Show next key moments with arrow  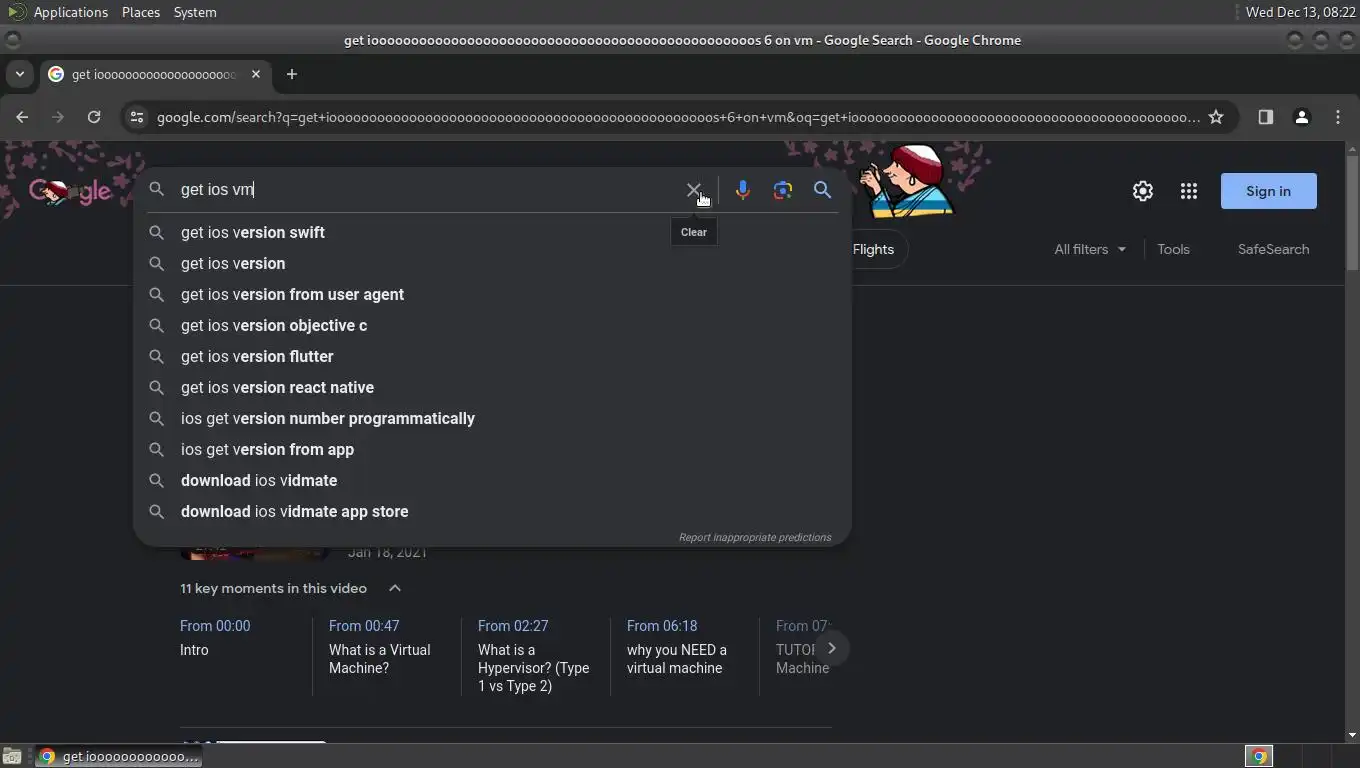(x=831, y=648)
